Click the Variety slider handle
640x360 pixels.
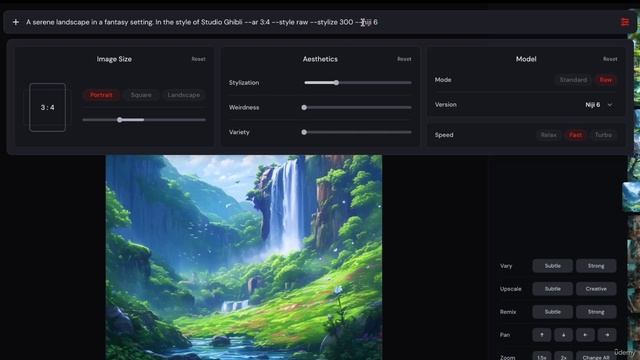click(x=304, y=132)
